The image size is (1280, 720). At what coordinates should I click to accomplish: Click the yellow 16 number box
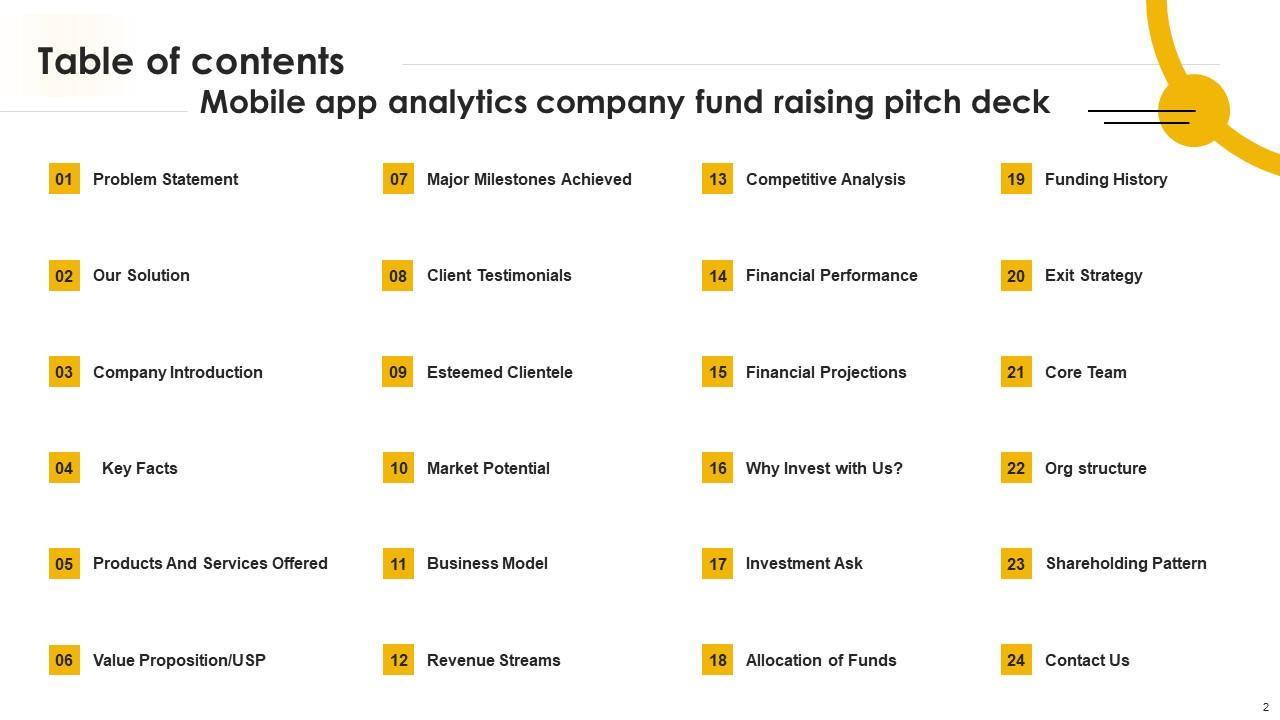717,468
